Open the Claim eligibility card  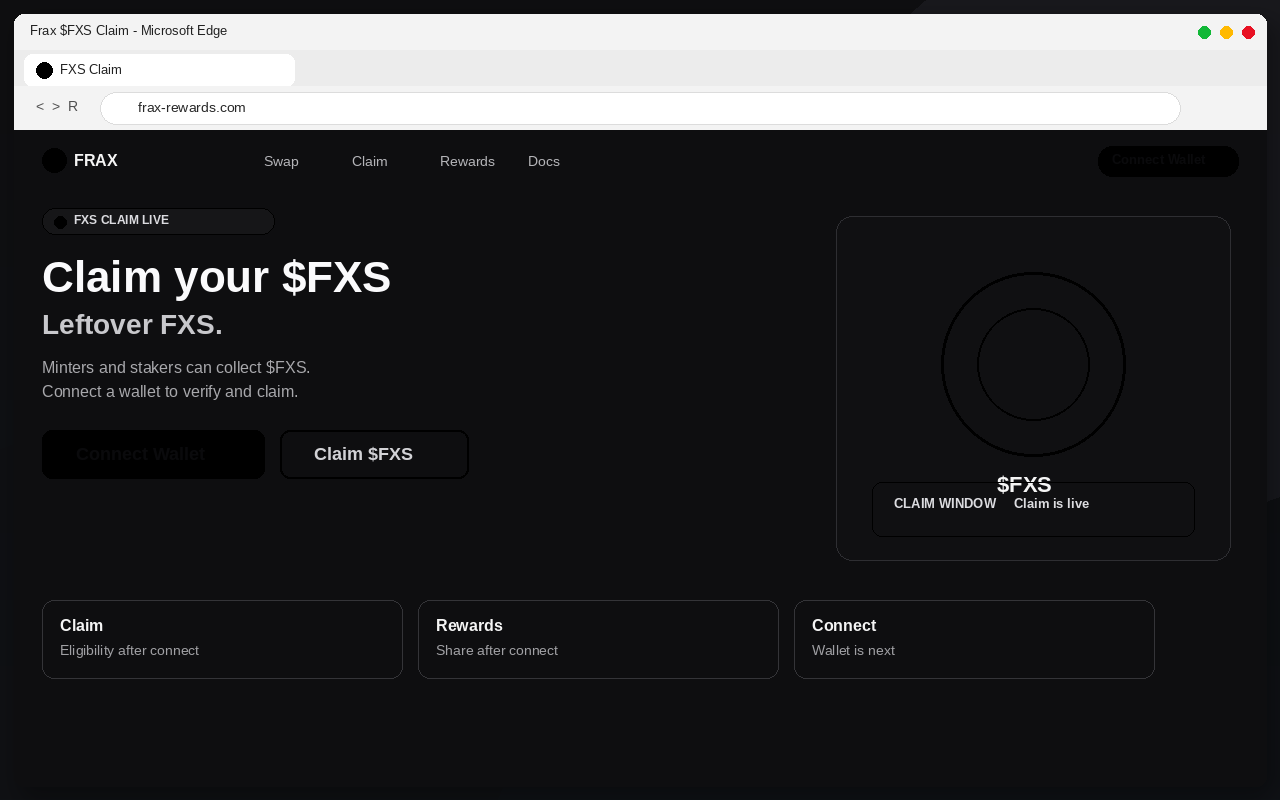222,639
